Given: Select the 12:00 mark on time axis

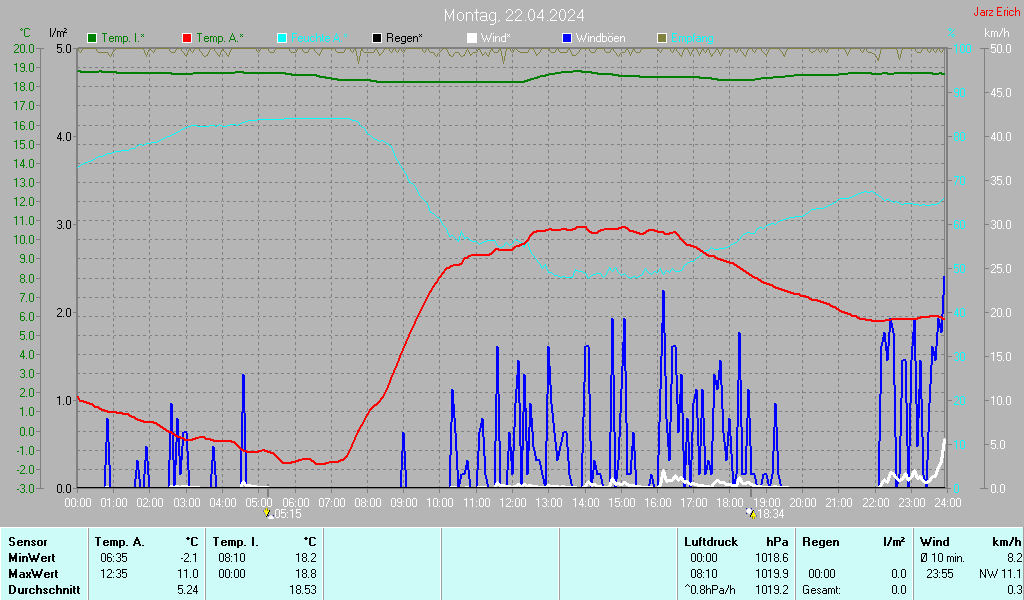Looking at the screenshot, I should 512,502.
